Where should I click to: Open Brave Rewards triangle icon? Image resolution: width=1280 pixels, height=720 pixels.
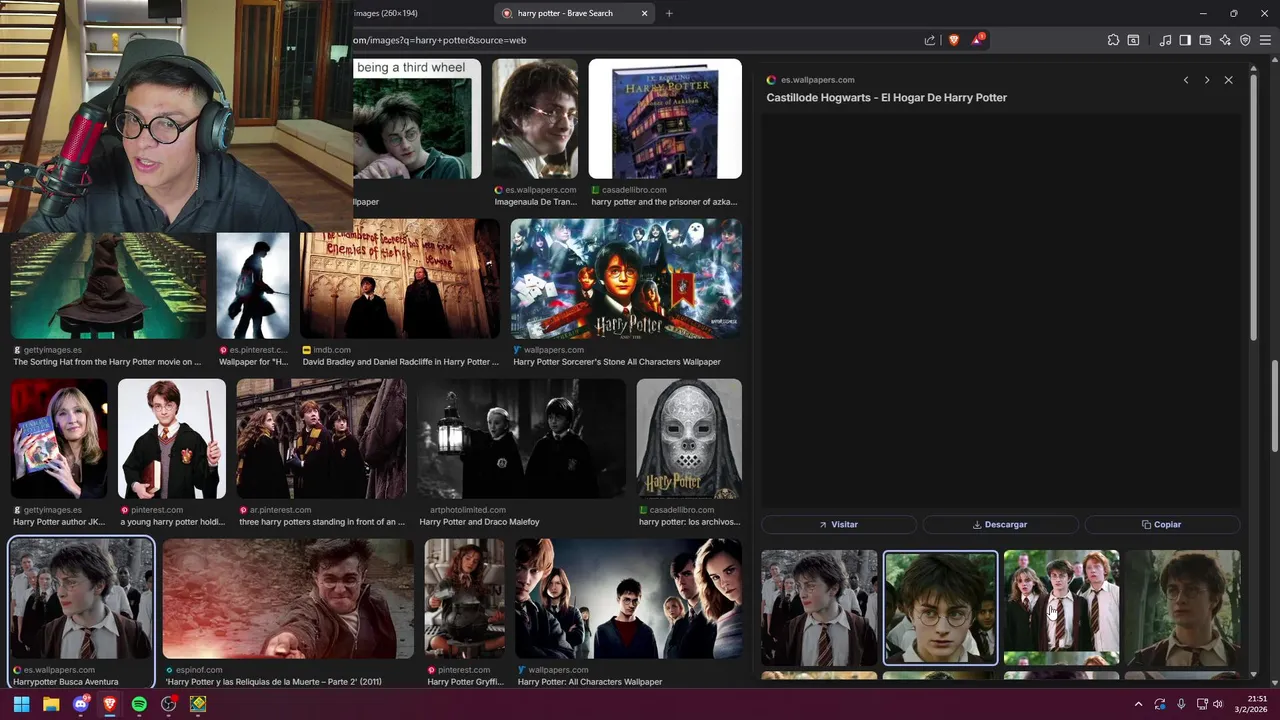978,40
